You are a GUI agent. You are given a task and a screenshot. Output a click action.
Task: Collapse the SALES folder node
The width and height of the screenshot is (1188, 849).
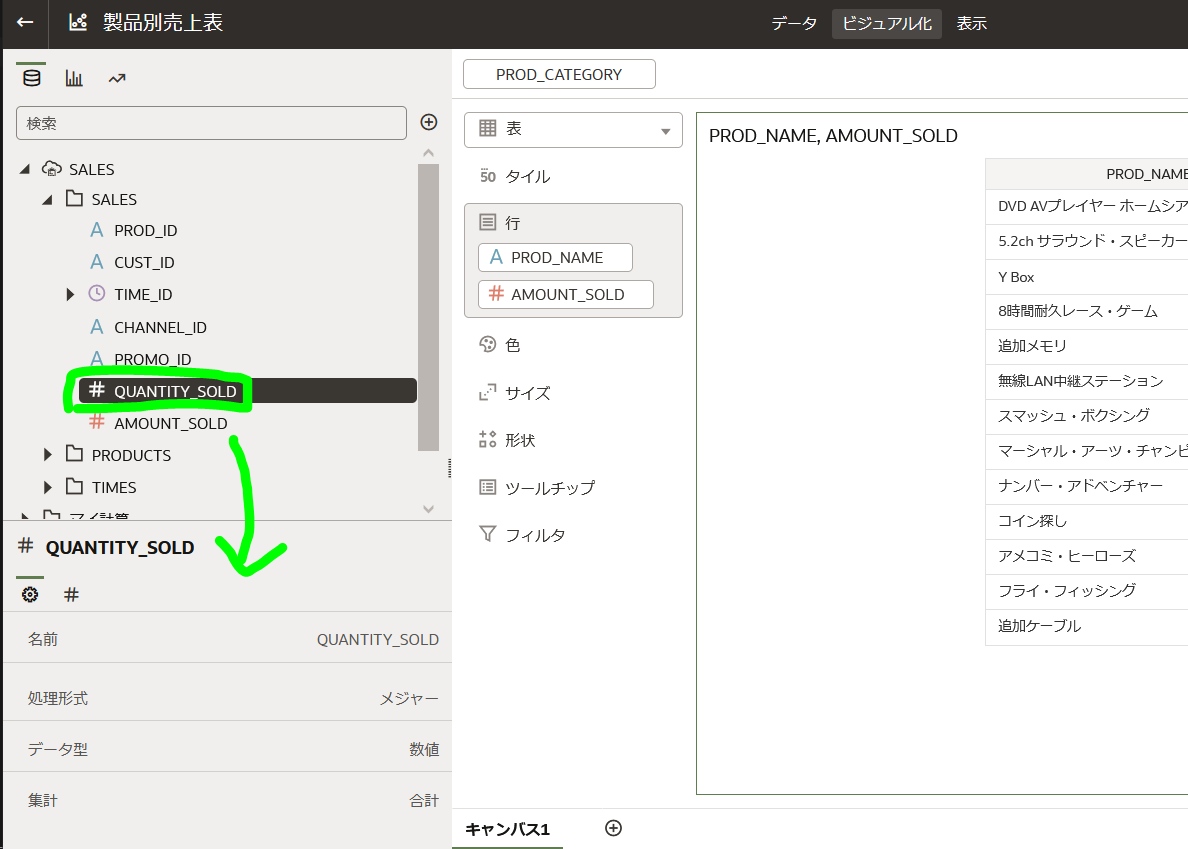click(48, 199)
